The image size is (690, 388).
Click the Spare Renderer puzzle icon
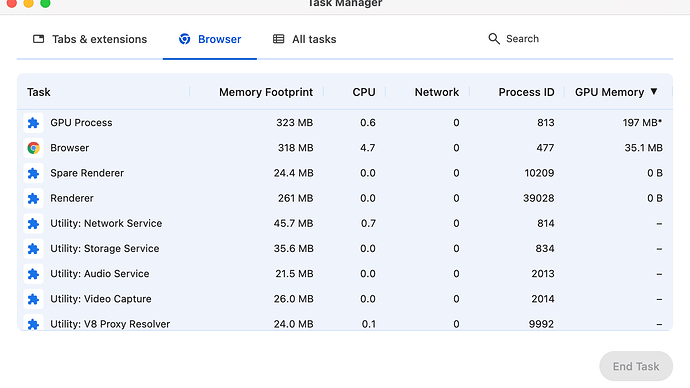point(33,173)
